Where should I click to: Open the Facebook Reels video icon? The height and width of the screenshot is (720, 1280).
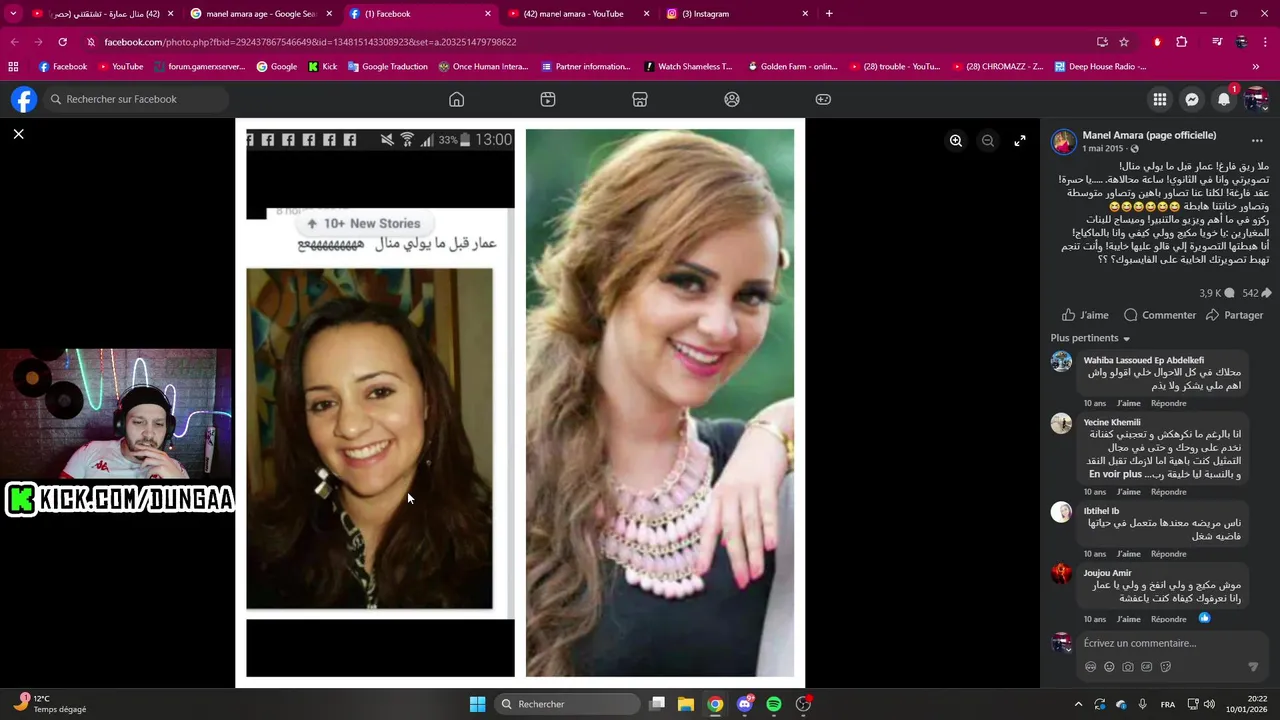click(x=548, y=99)
